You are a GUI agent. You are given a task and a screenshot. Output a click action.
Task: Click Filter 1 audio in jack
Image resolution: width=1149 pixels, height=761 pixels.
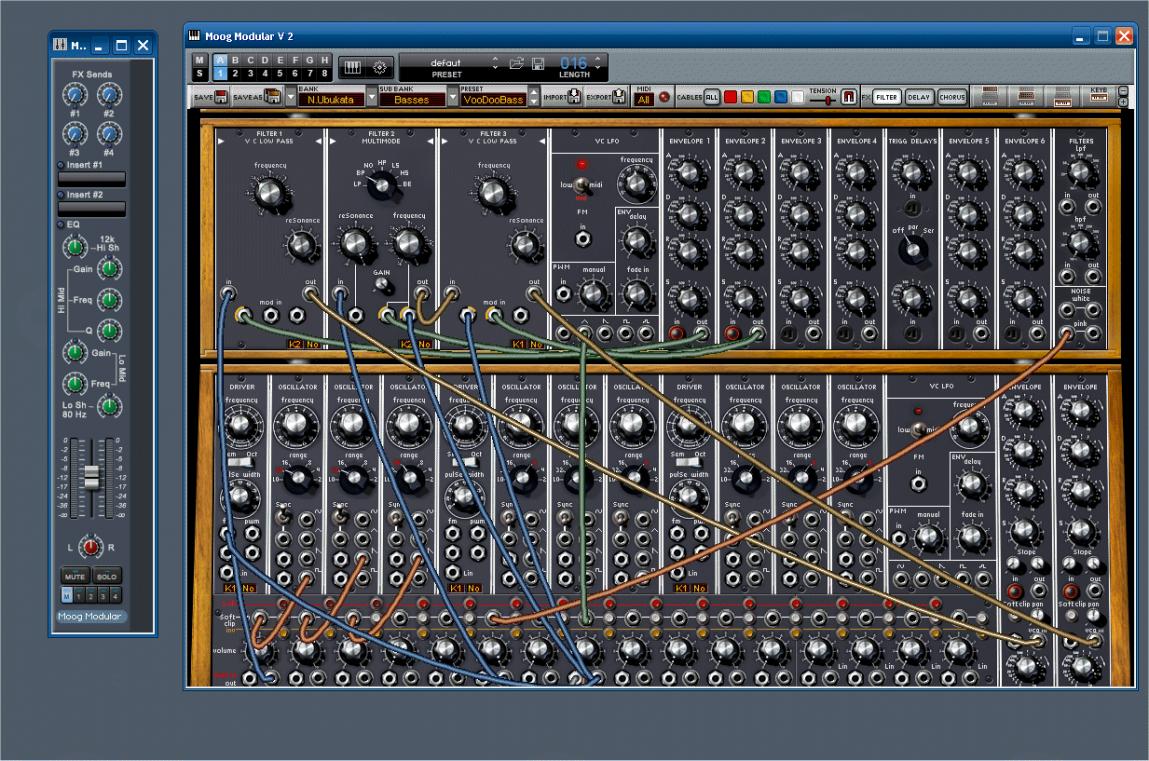click(x=228, y=294)
